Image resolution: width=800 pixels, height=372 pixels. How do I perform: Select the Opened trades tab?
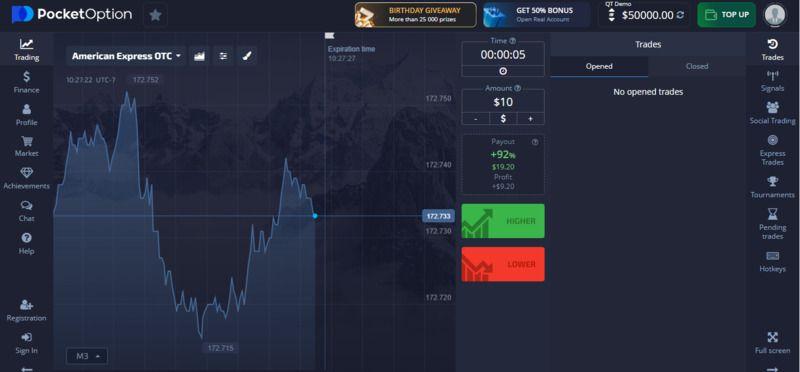coord(599,66)
